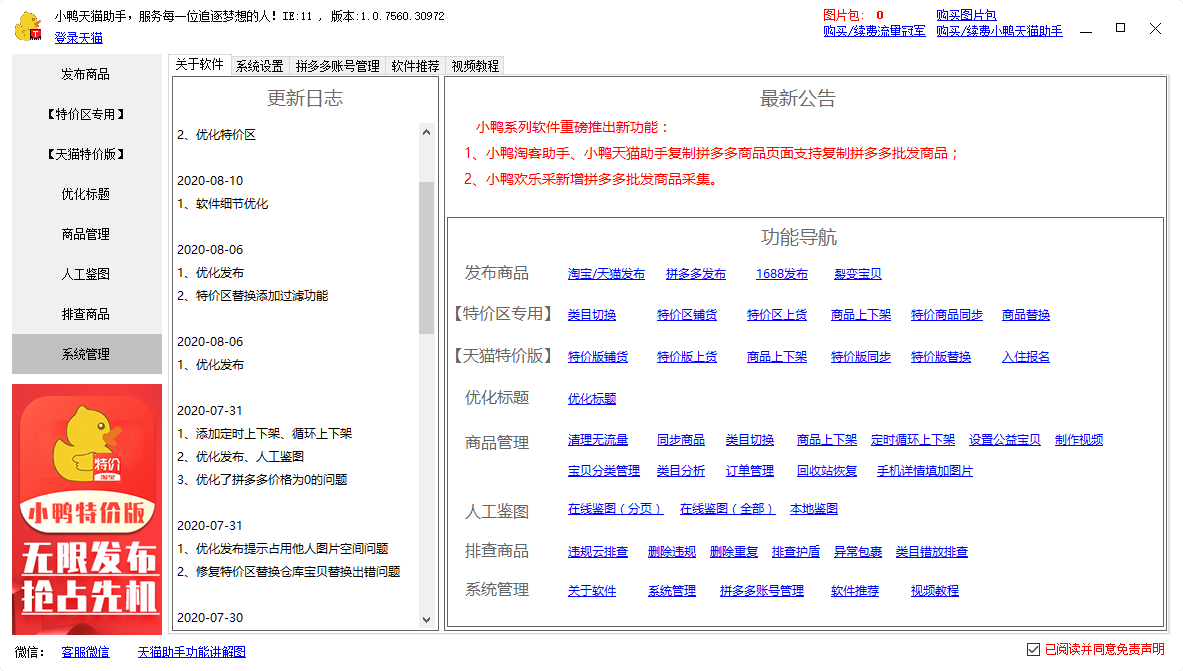Viewport: 1183px width, 671px height.
Task: Open 1688发布 navigation link
Action: point(782,274)
